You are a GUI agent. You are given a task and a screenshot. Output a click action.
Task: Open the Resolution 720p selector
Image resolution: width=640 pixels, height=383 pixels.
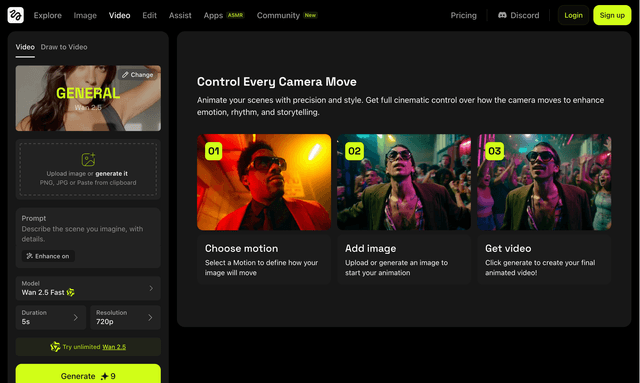125,317
